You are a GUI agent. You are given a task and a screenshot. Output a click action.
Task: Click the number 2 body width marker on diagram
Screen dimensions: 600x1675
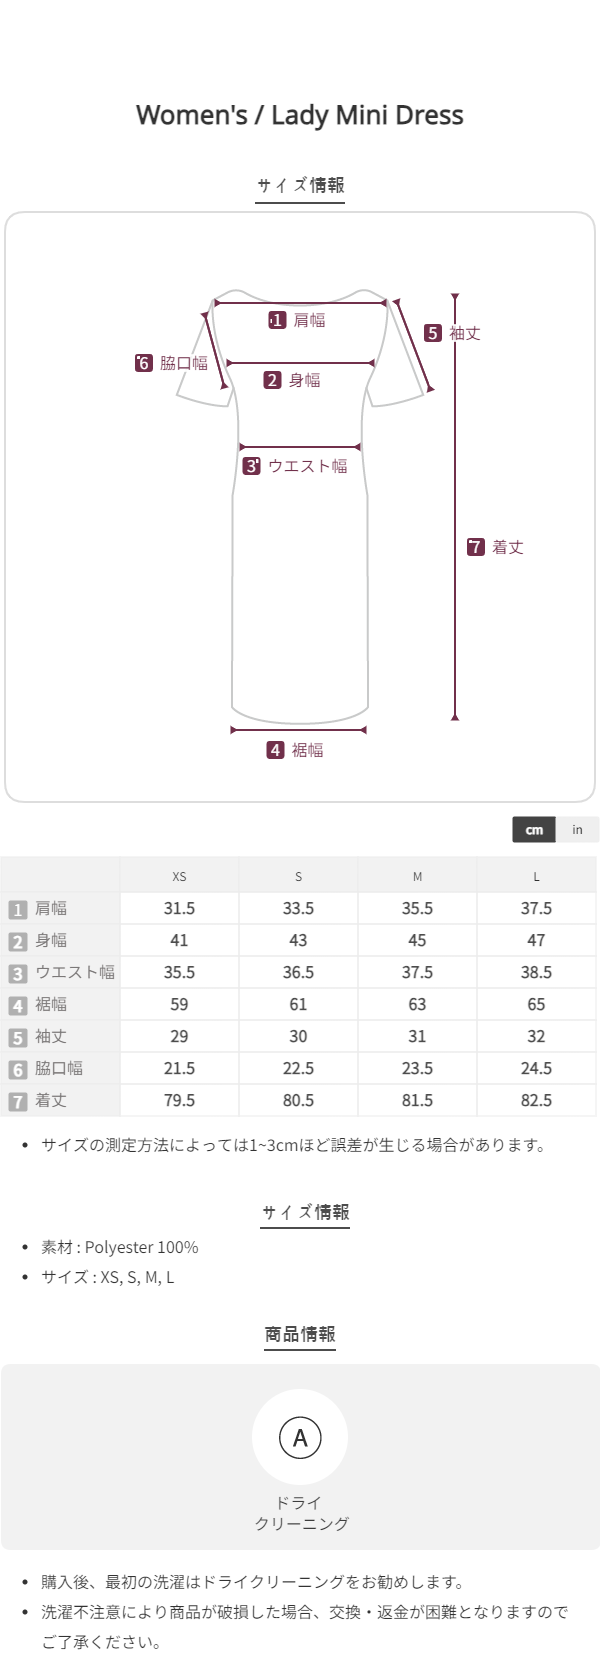[272, 380]
